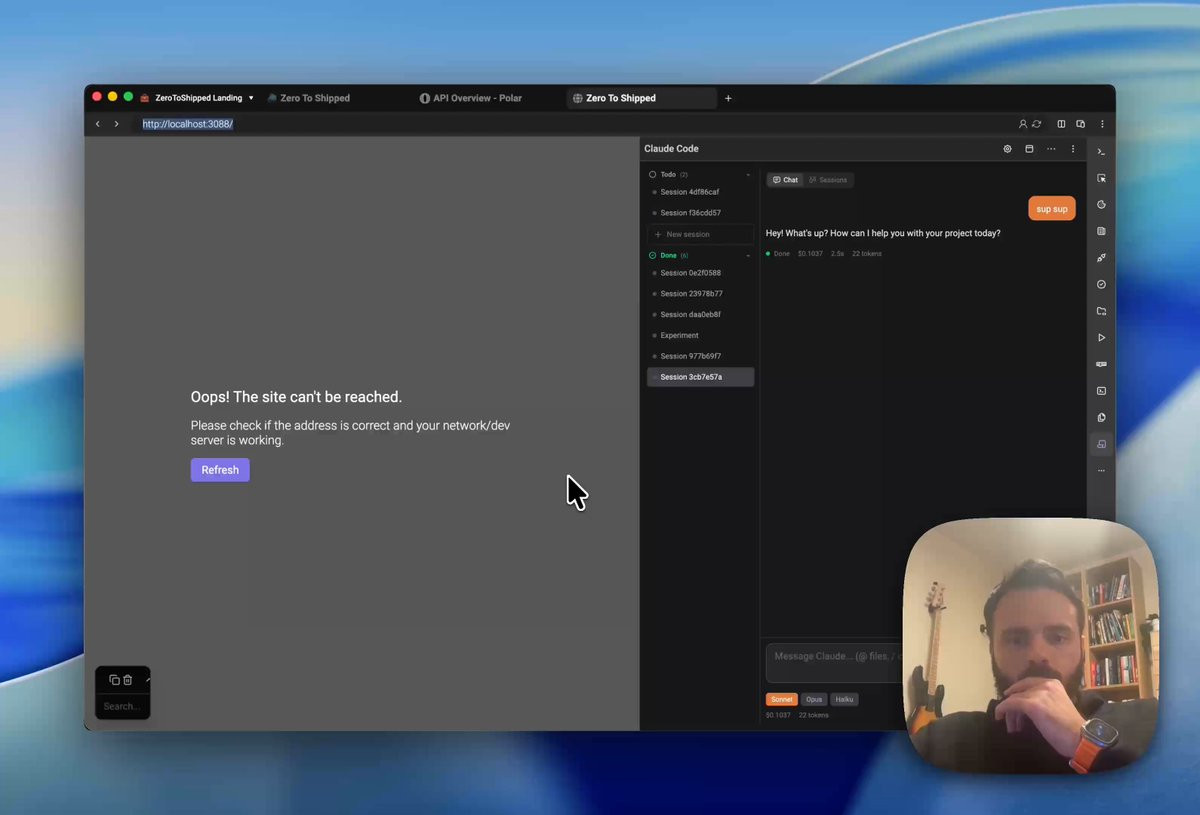This screenshot has width=1200, height=815.
Task: Click the sync refresh icon in address bar
Action: coord(1037,124)
